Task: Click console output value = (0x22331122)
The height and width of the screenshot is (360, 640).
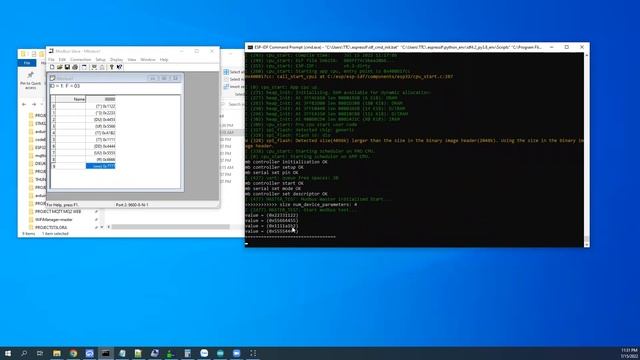Action: point(272,215)
